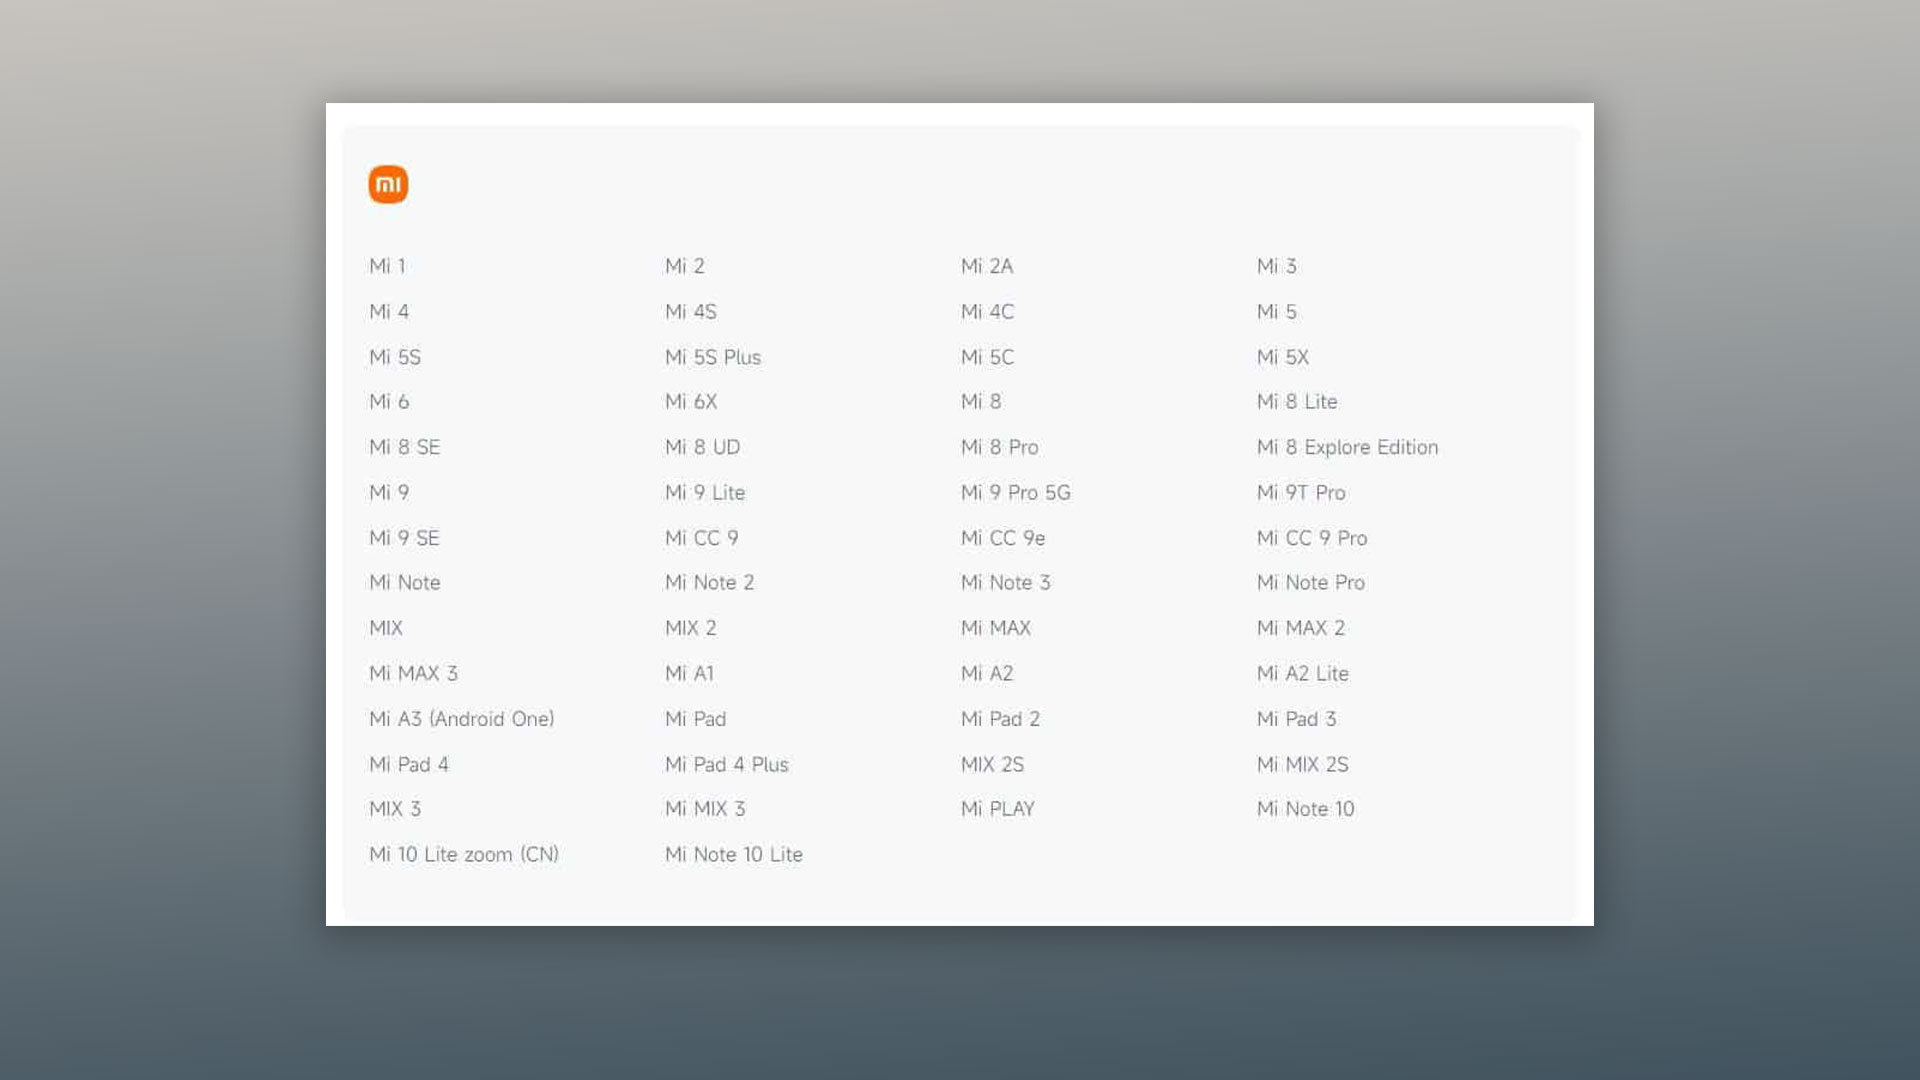Select the 'MIX 2S' entry
The height and width of the screenshot is (1080, 1920).
[x=993, y=765]
